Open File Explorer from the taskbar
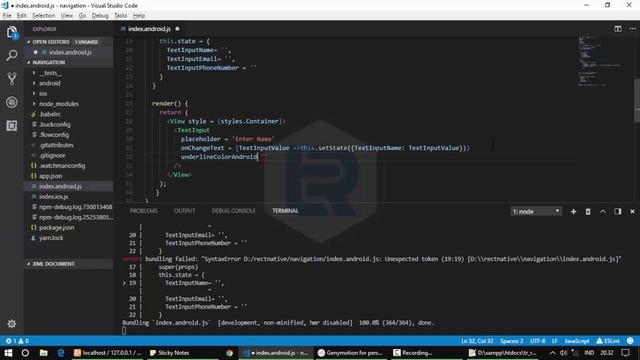Viewport: 640px width, 360px height. pyautogui.click(x=43, y=353)
